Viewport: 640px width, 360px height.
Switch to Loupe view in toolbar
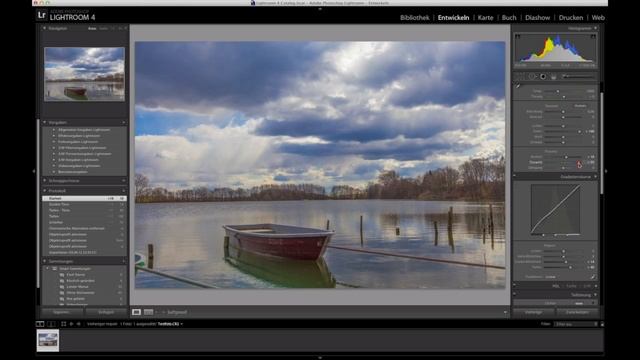pos(136,312)
